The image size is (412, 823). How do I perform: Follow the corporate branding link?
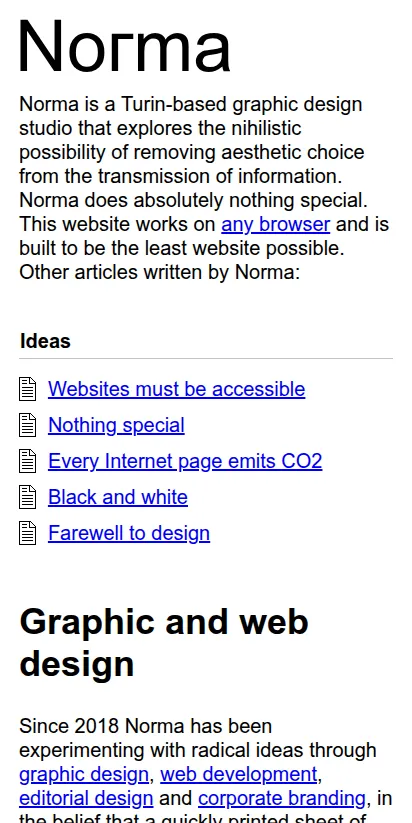[282, 798]
